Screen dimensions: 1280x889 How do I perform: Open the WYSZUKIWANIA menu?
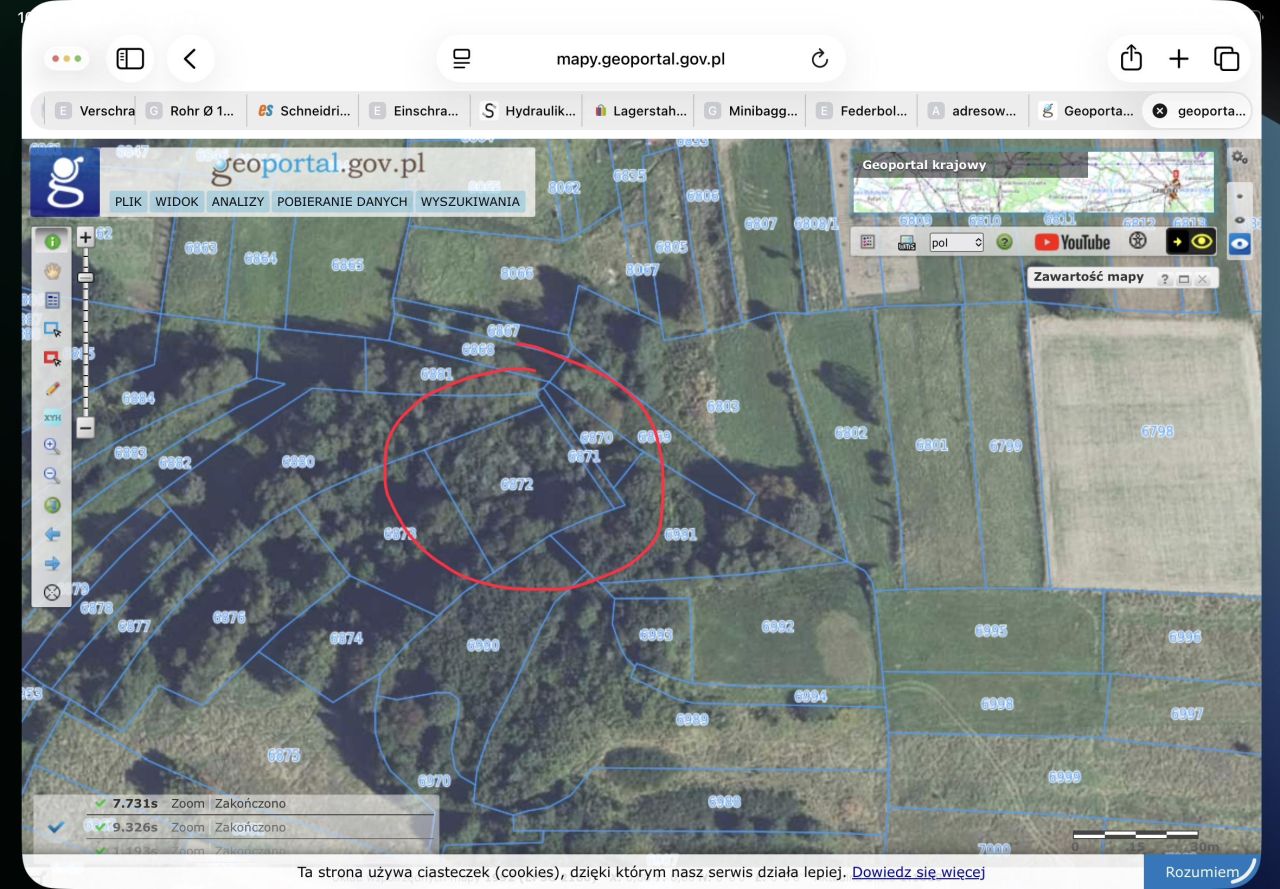click(x=470, y=201)
